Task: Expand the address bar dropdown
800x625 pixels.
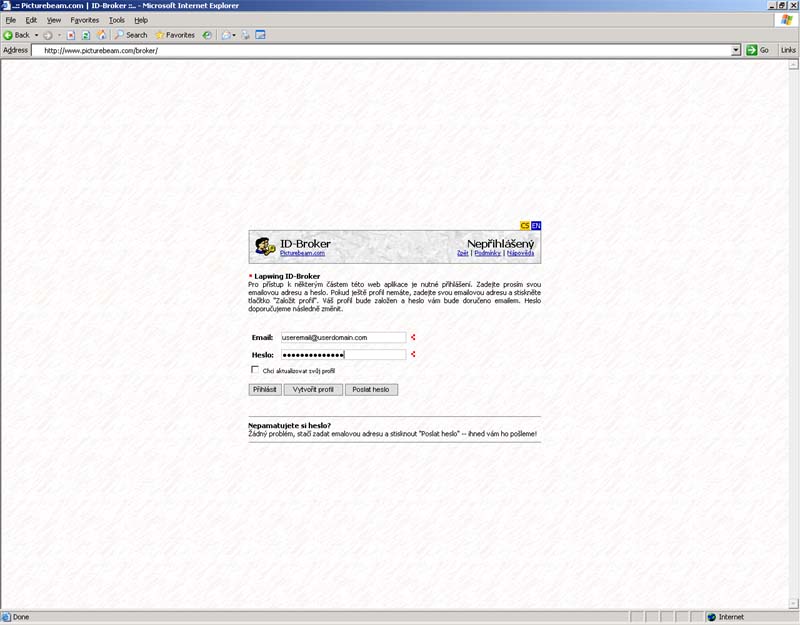Action: [x=736, y=50]
